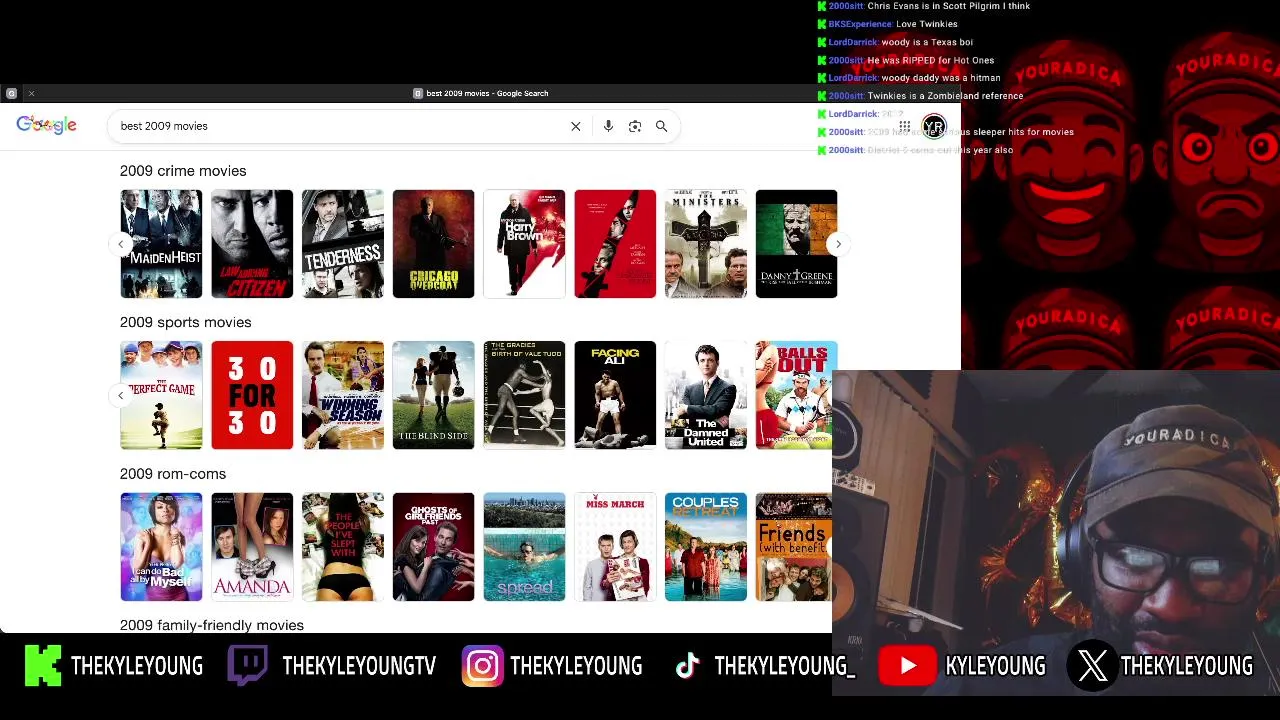Open the Couples Retreat poster
Screen dimensions: 1280x720
pyautogui.click(x=706, y=547)
